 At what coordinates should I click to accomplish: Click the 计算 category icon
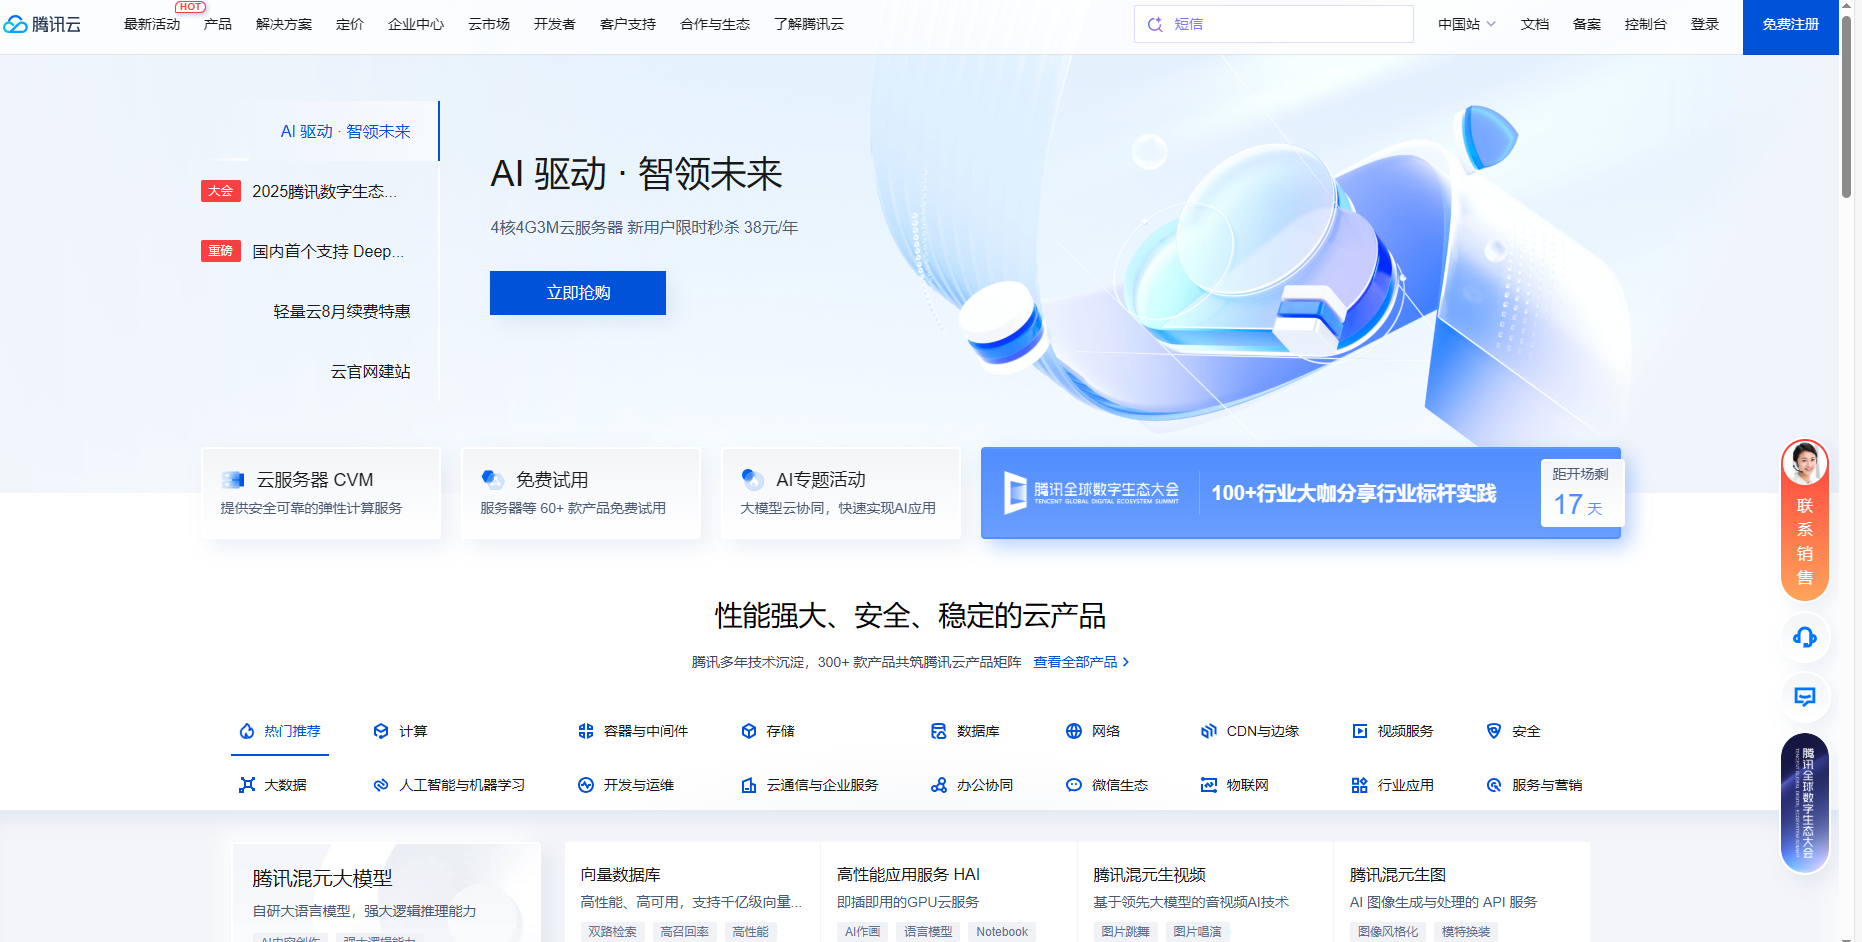point(381,731)
